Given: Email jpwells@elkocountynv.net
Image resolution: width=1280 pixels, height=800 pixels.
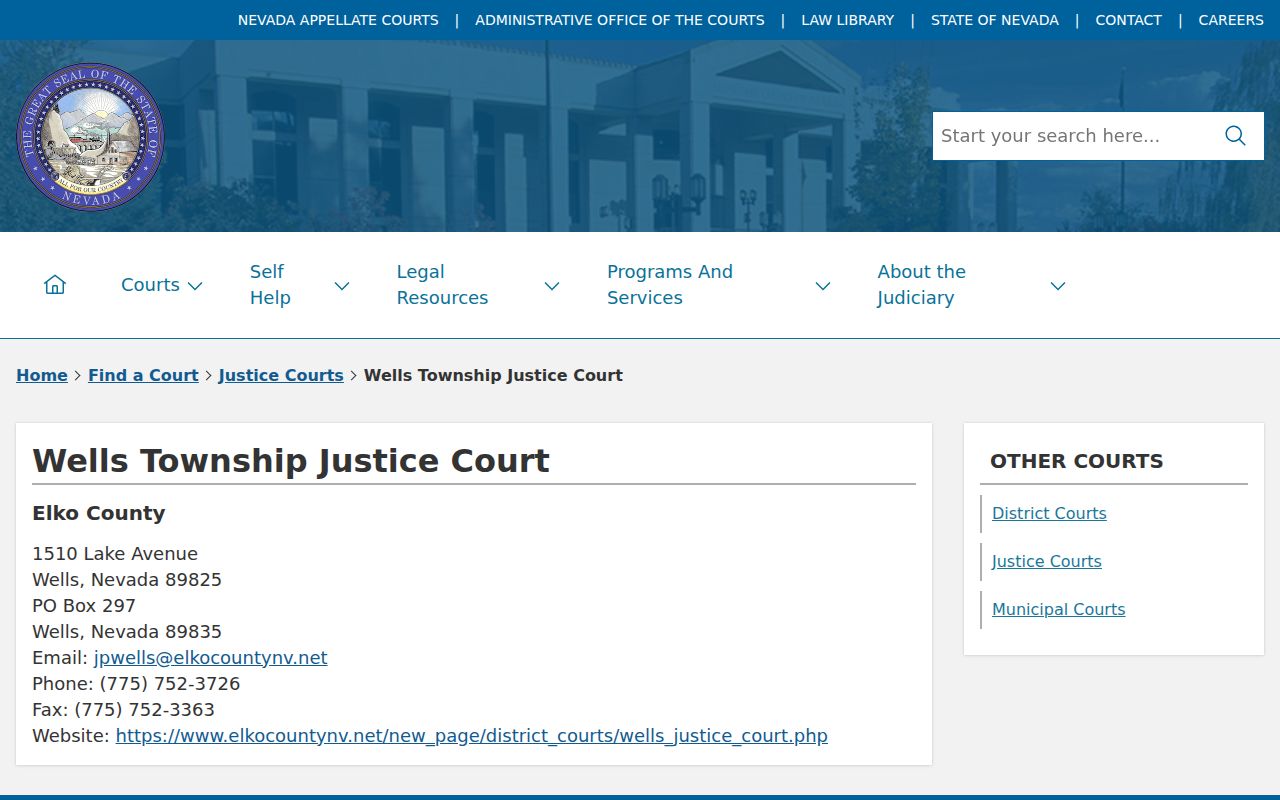Looking at the screenshot, I should coord(211,658).
